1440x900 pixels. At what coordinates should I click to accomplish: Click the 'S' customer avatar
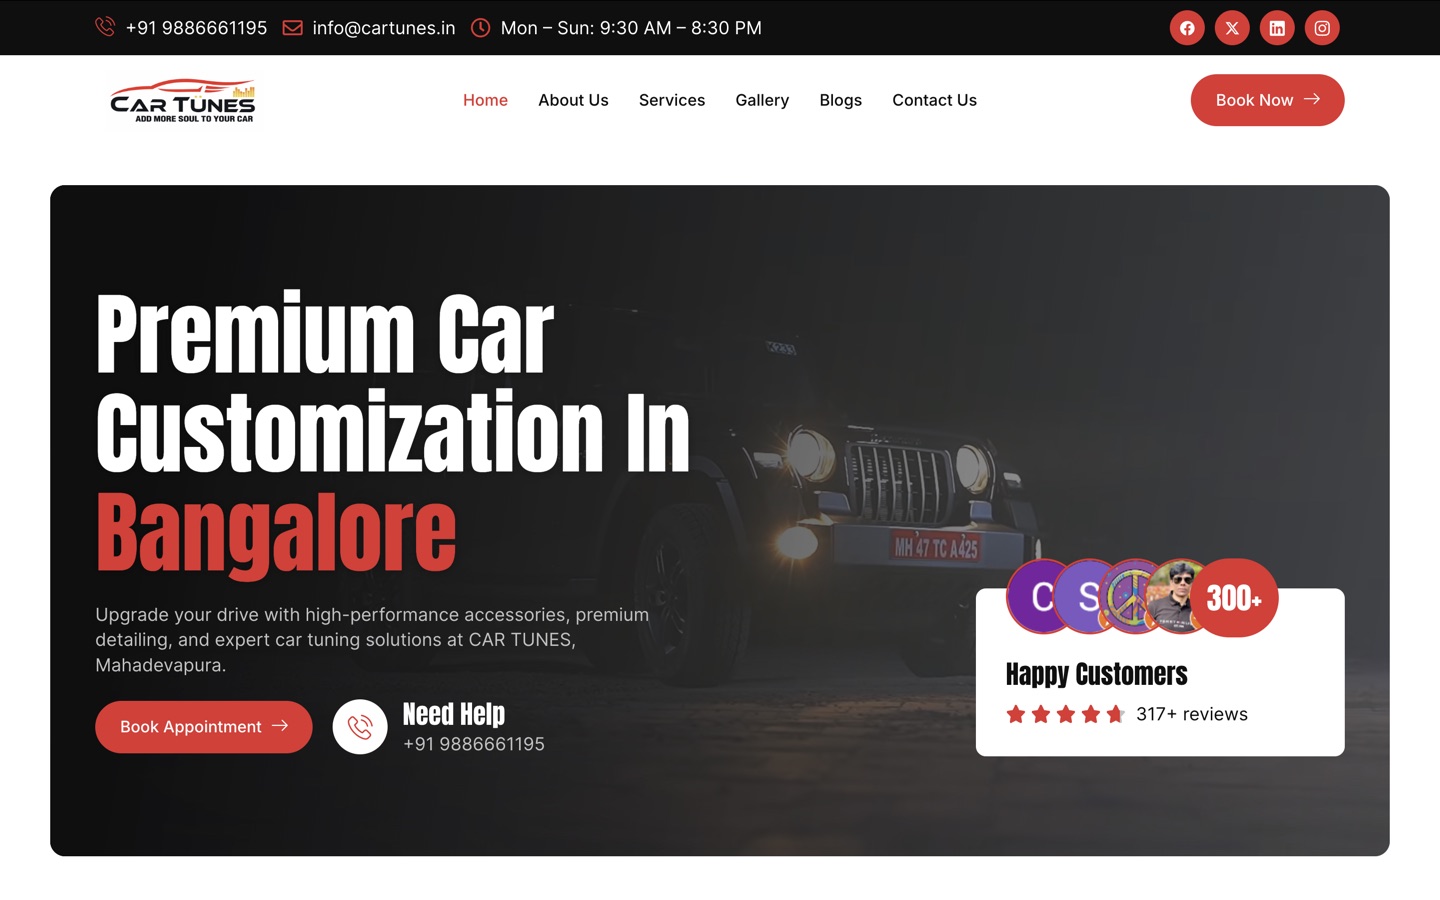click(x=1082, y=597)
